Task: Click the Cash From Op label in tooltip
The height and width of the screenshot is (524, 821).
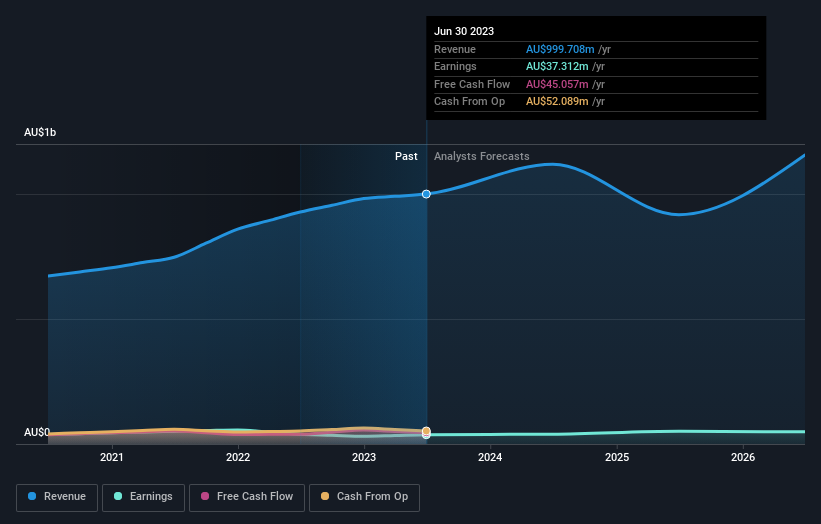Action: (x=470, y=102)
